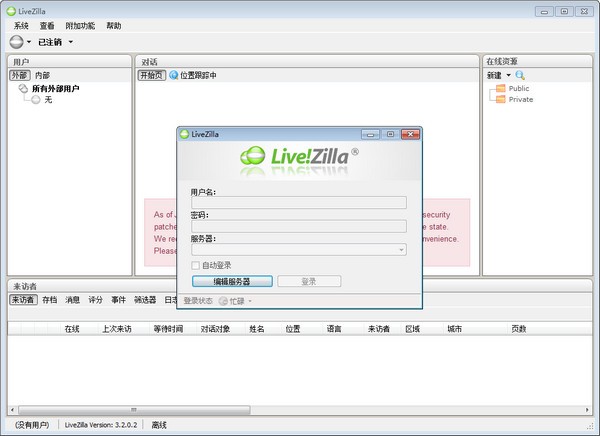This screenshot has width=600, height=436.
Task: Click the 编辑服务器 button
Action: [231, 281]
